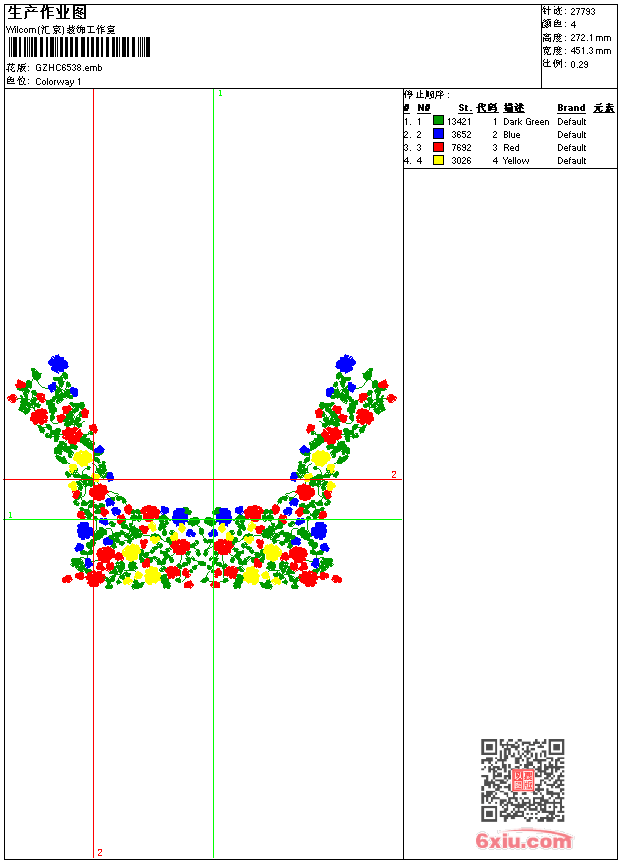This screenshot has height=860, width=620.
Task: Open the 6xiu.com watermark link
Action: pos(524,841)
